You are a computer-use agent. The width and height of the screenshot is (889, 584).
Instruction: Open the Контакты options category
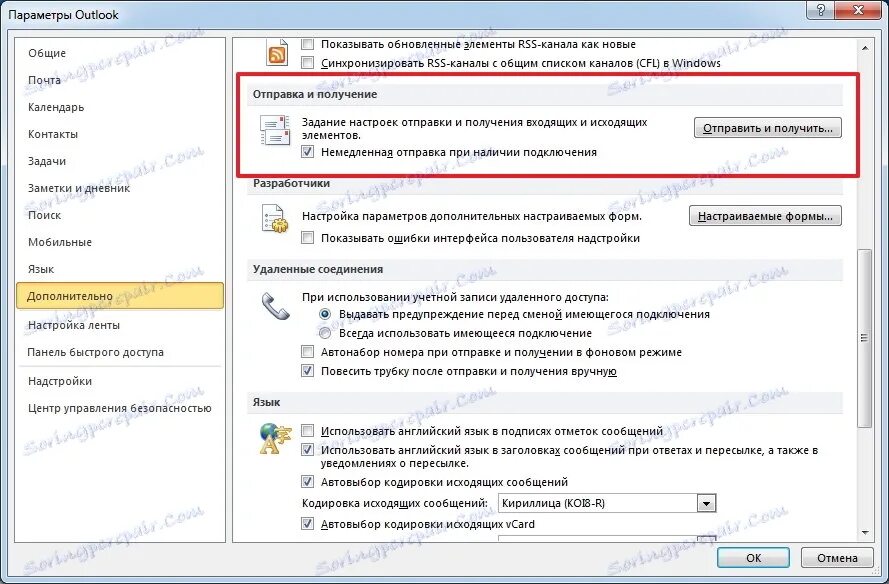(x=120, y=134)
